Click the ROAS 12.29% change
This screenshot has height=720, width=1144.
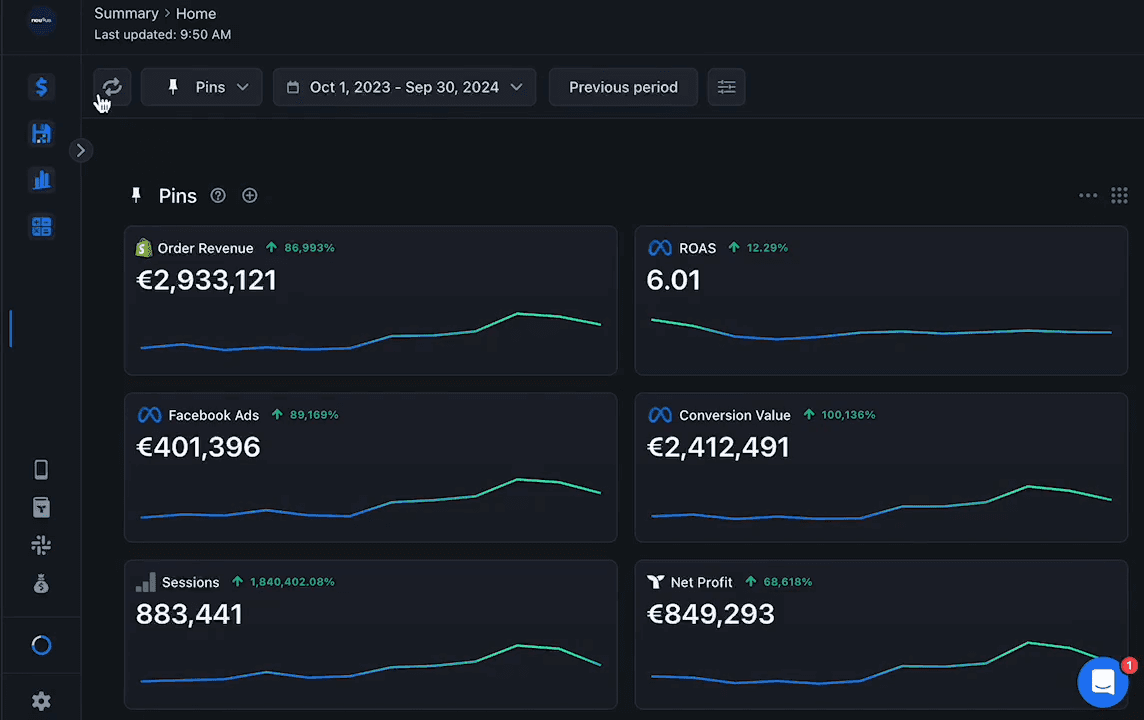tap(759, 248)
